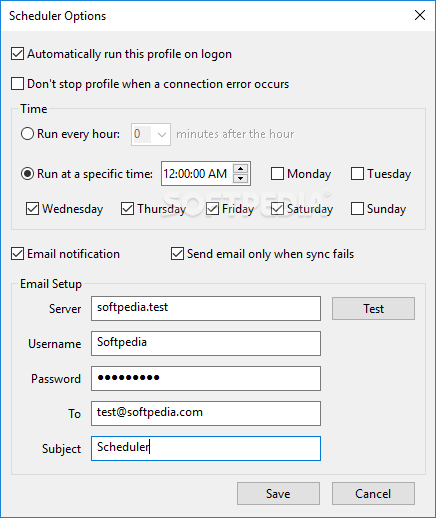The height and width of the screenshot is (518, 436).
Task: Click the Save button
Action: (278, 494)
